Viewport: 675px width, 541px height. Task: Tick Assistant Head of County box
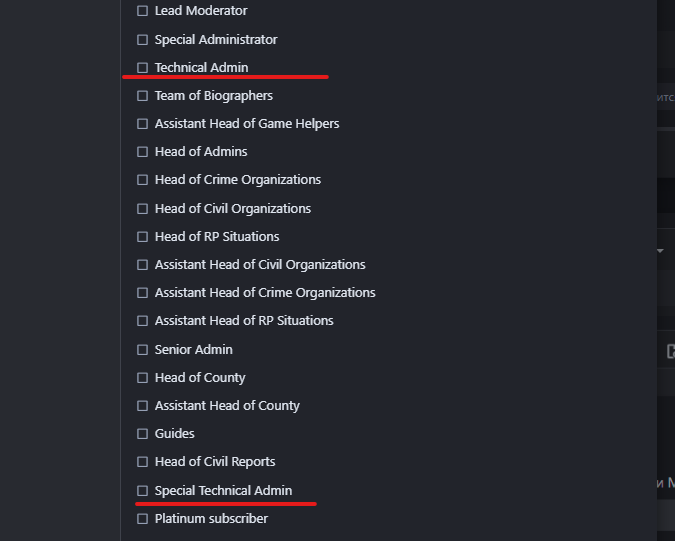pos(142,406)
